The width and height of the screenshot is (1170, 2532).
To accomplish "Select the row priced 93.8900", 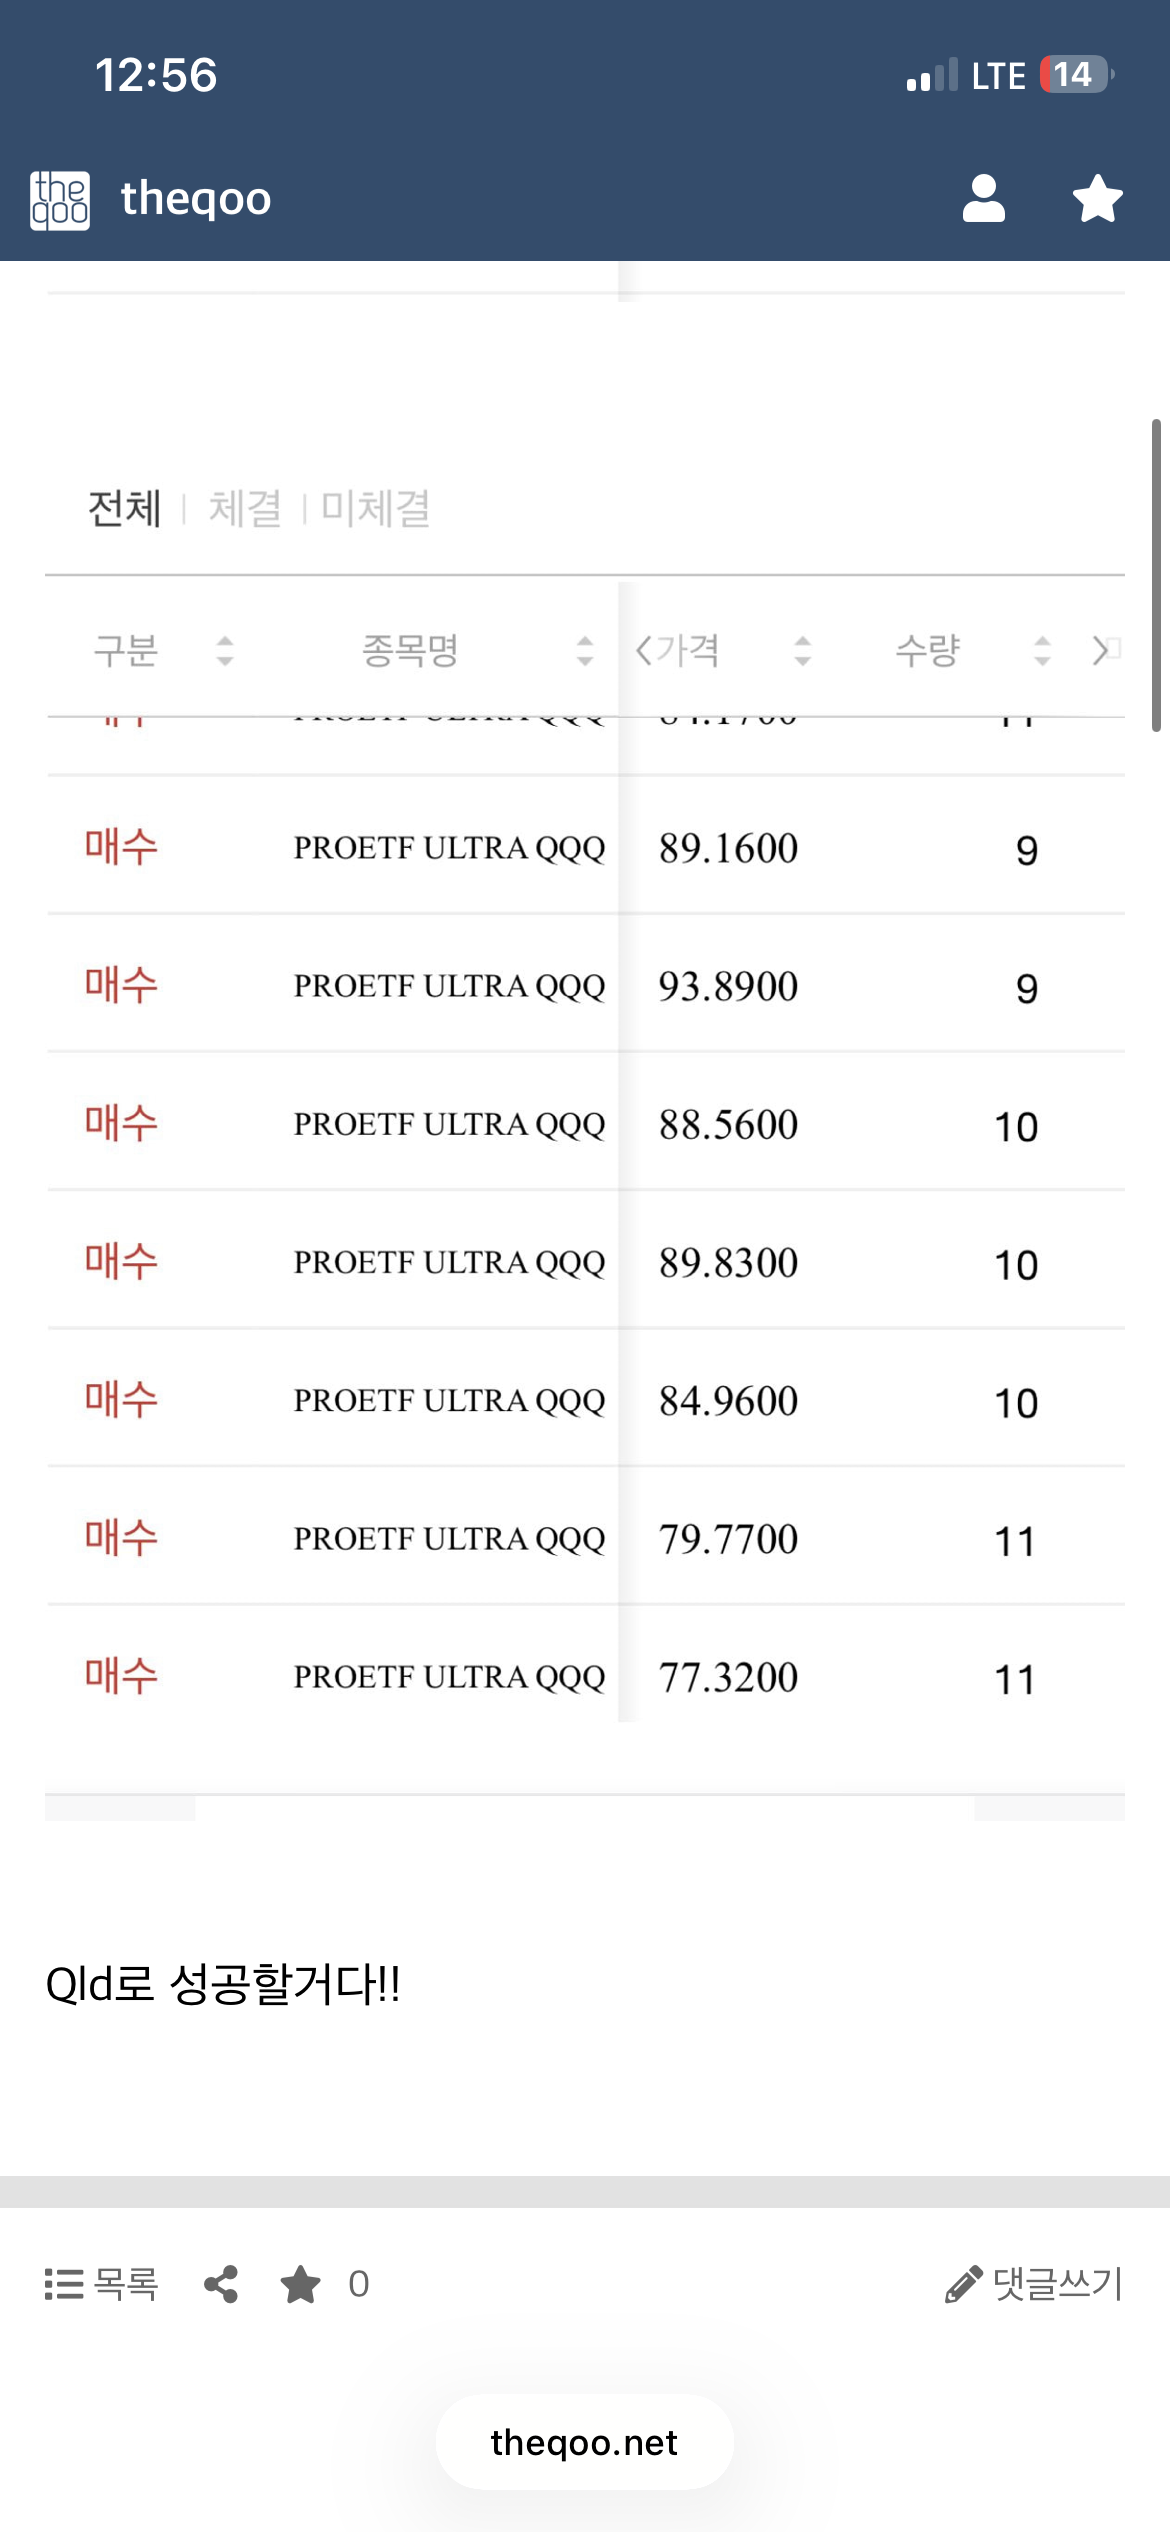I will (x=585, y=986).
